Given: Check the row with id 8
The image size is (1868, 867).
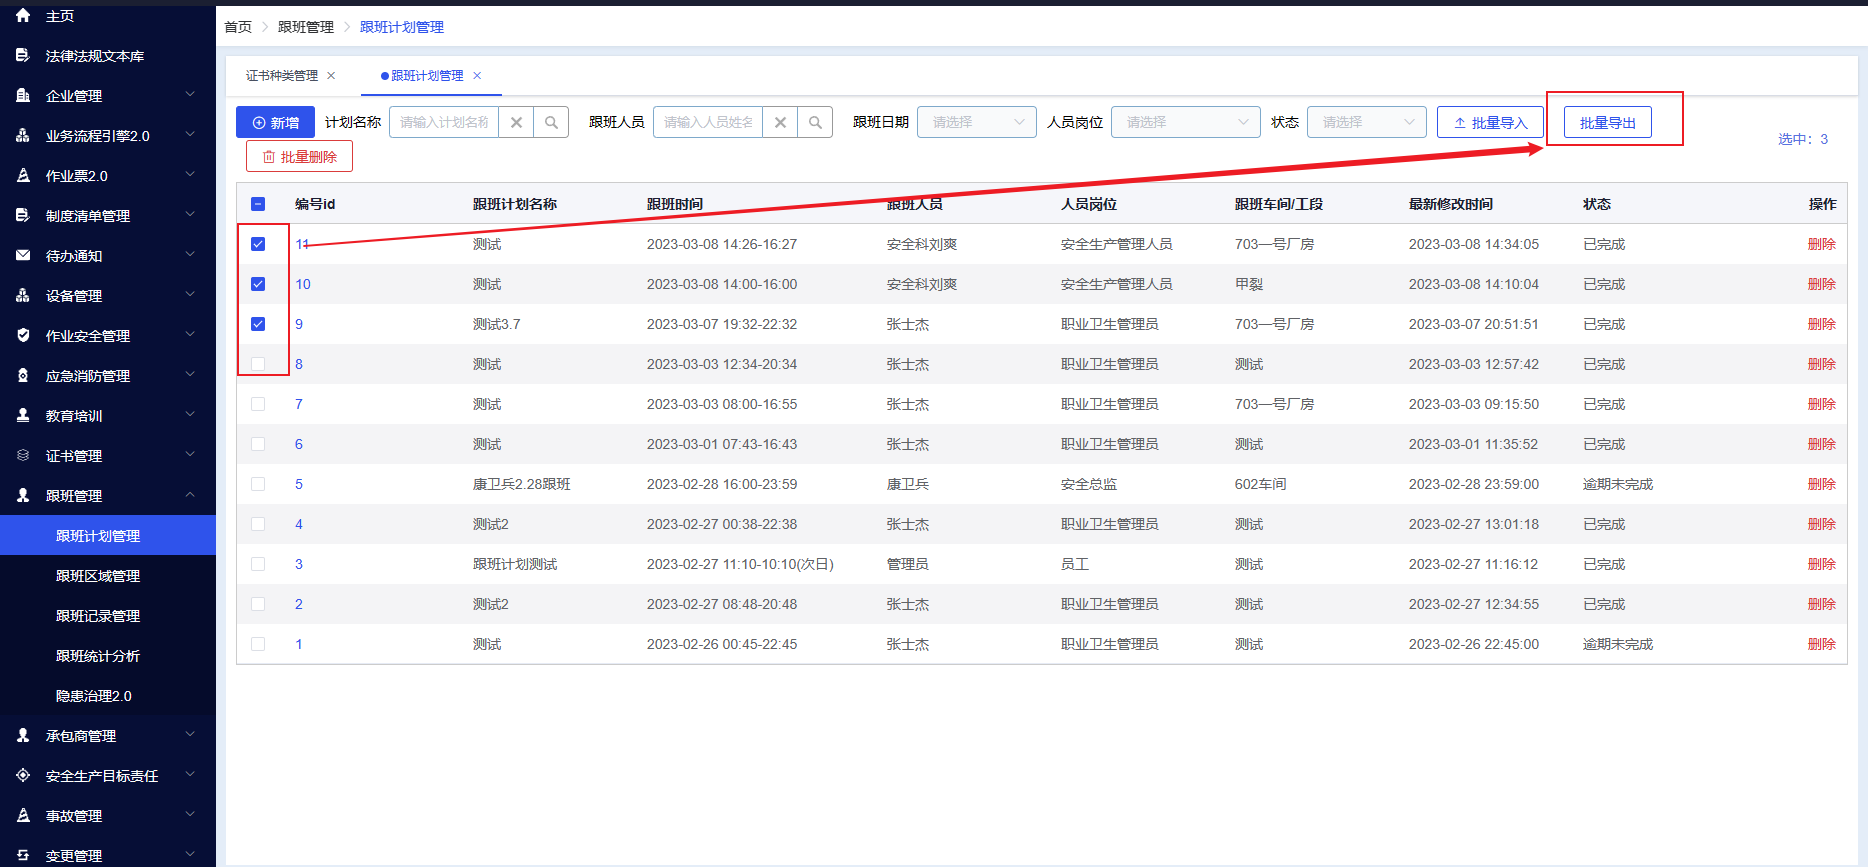Looking at the screenshot, I should [x=258, y=364].
